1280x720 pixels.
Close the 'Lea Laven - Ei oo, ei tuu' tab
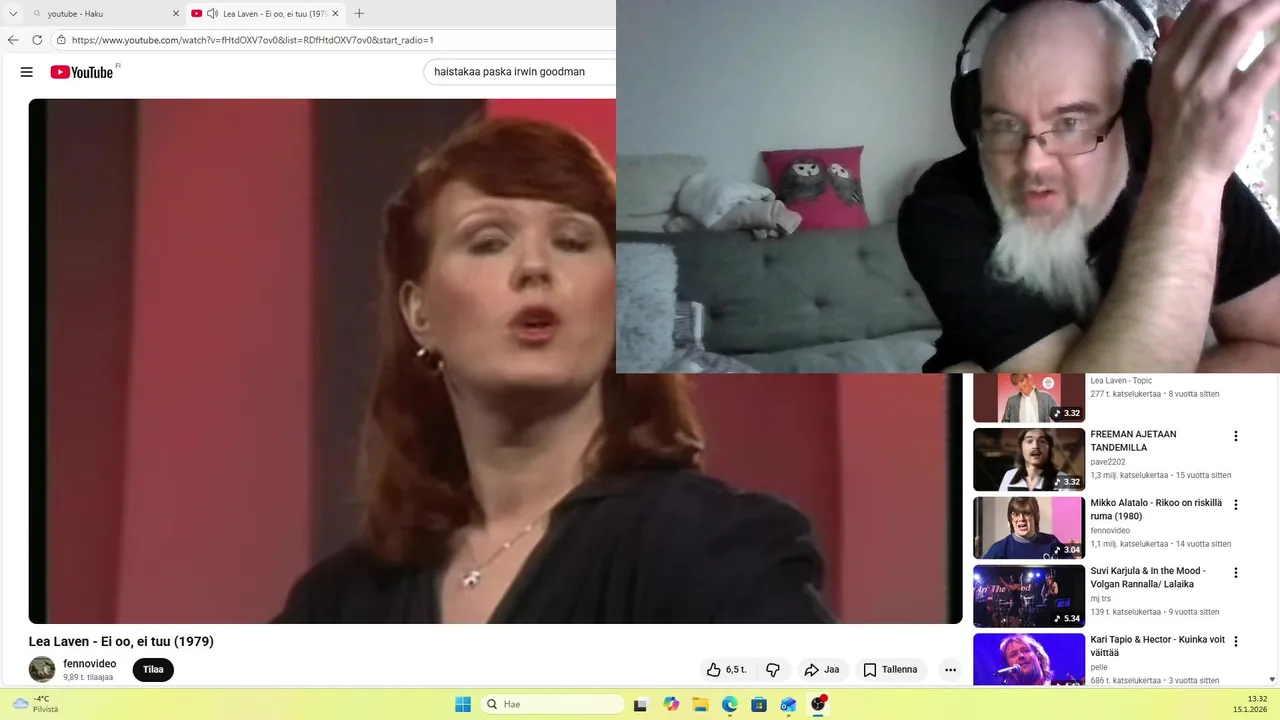[x=335, y=14]
